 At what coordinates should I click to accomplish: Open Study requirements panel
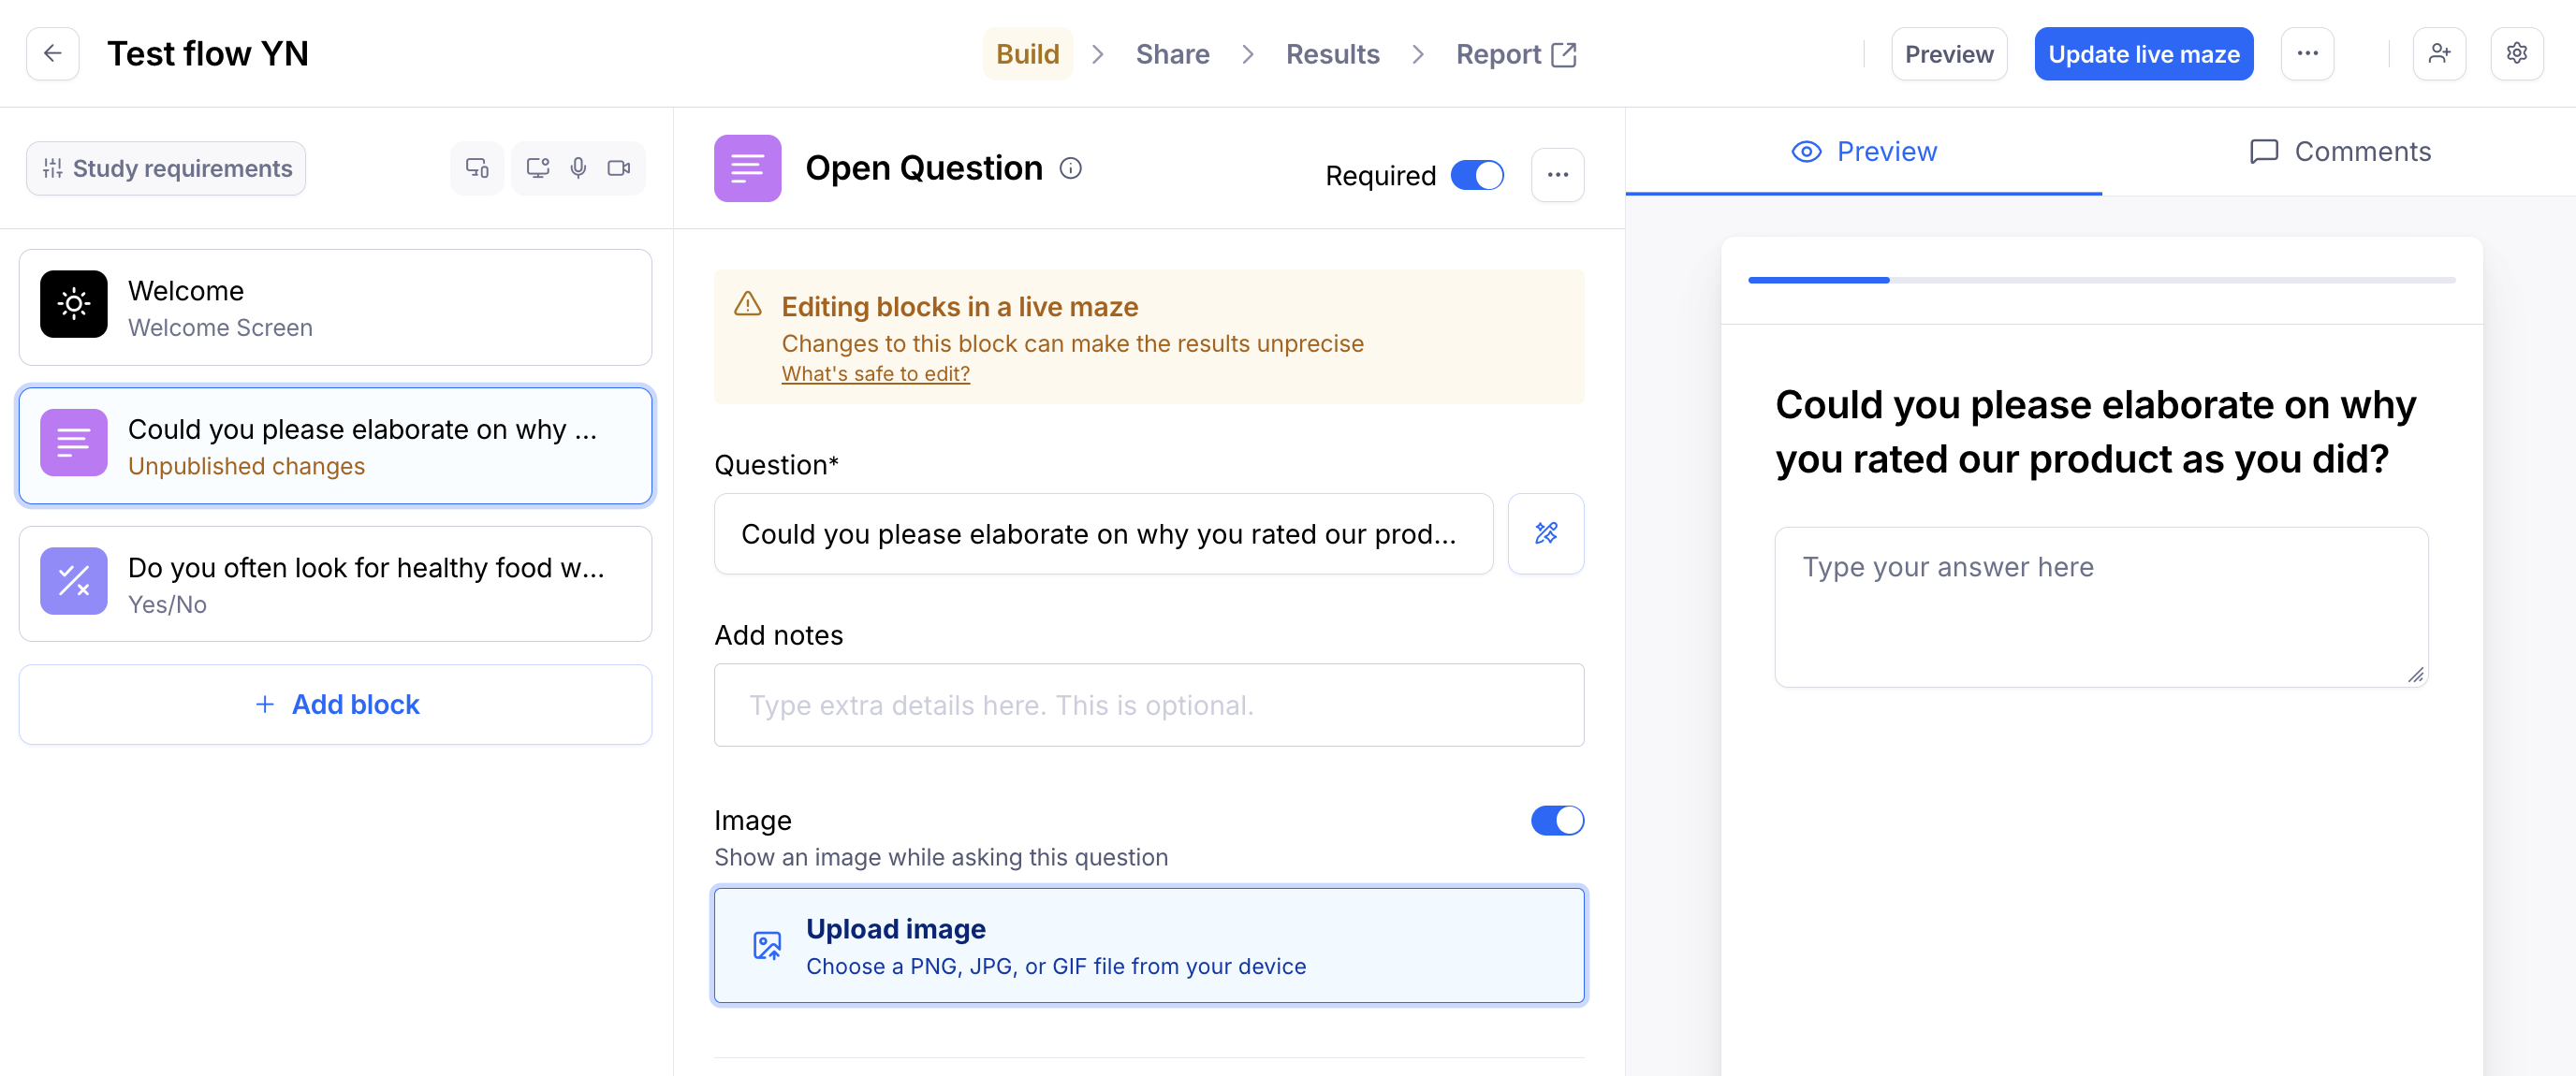point(166,168)
